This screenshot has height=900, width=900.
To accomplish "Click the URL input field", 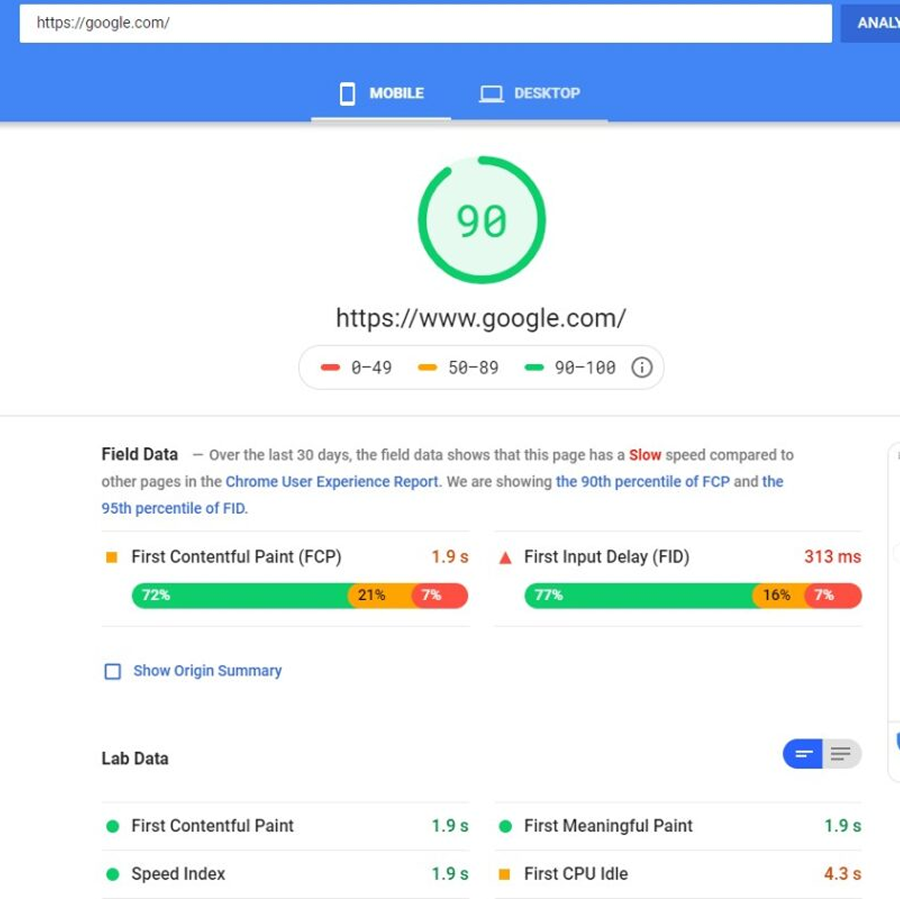I will click(x=425, y=23).
